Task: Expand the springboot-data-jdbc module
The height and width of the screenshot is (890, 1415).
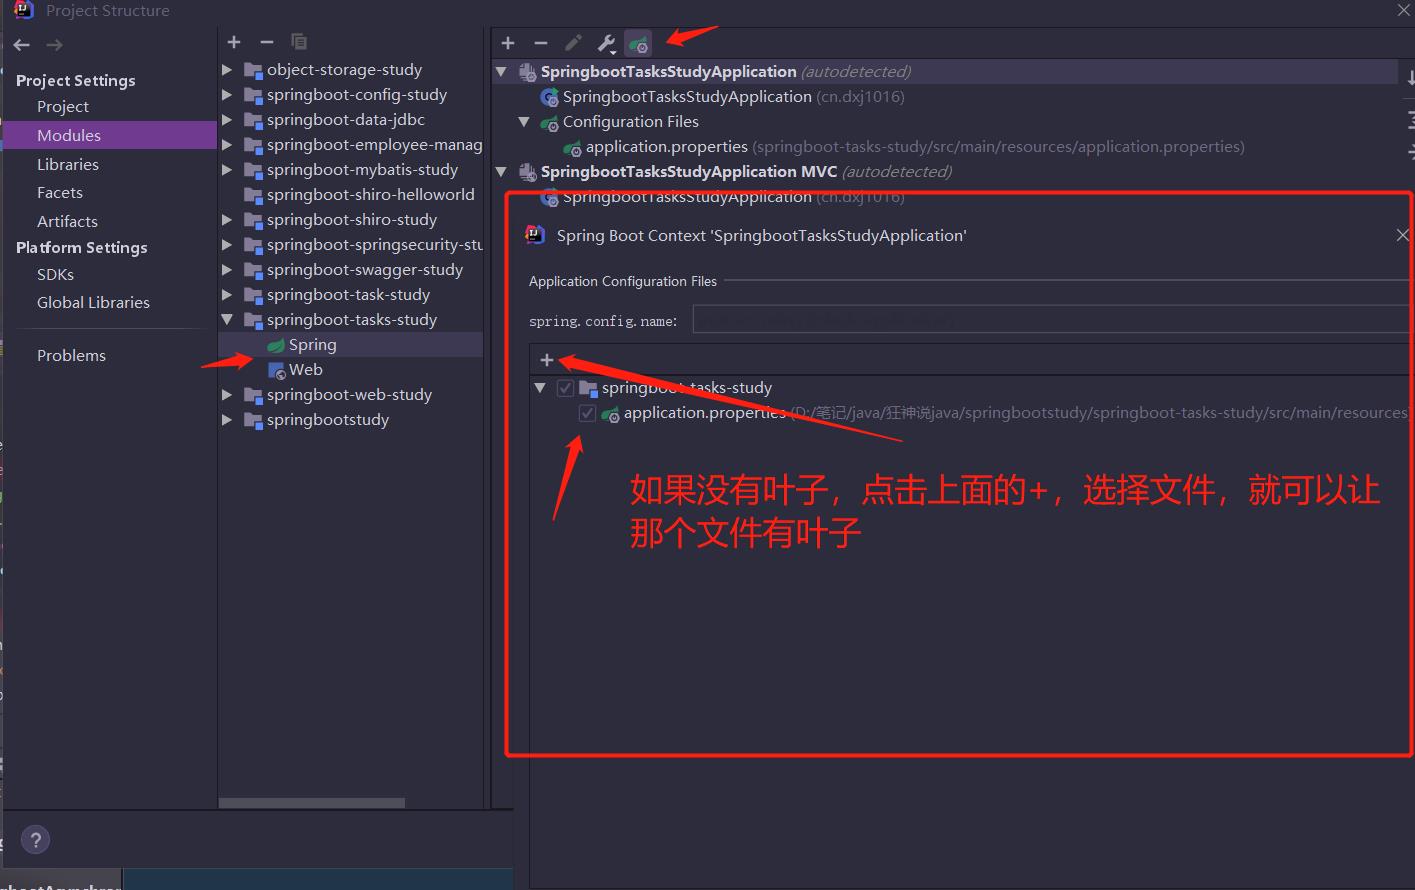Action: 227,120
